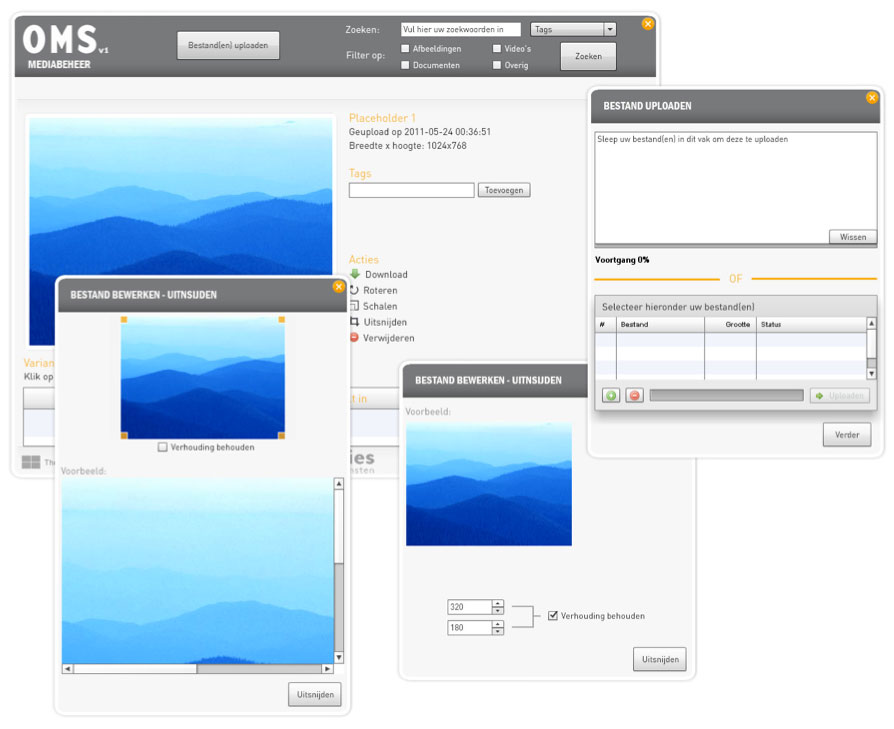
Task: Click the upload progress bar
Action: (727, 396)
